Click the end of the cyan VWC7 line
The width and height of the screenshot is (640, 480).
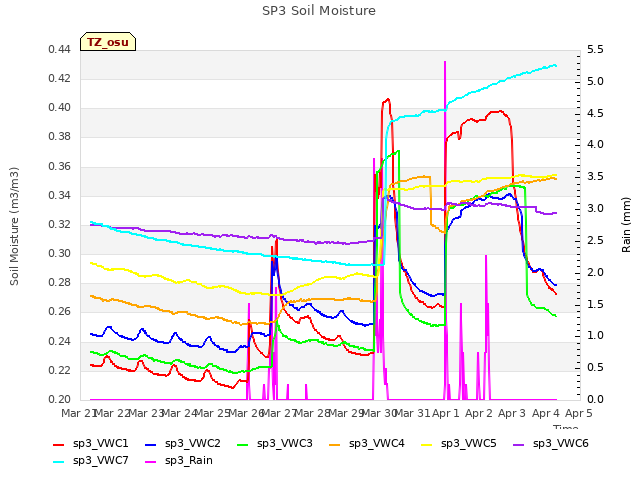pos(556,65)
